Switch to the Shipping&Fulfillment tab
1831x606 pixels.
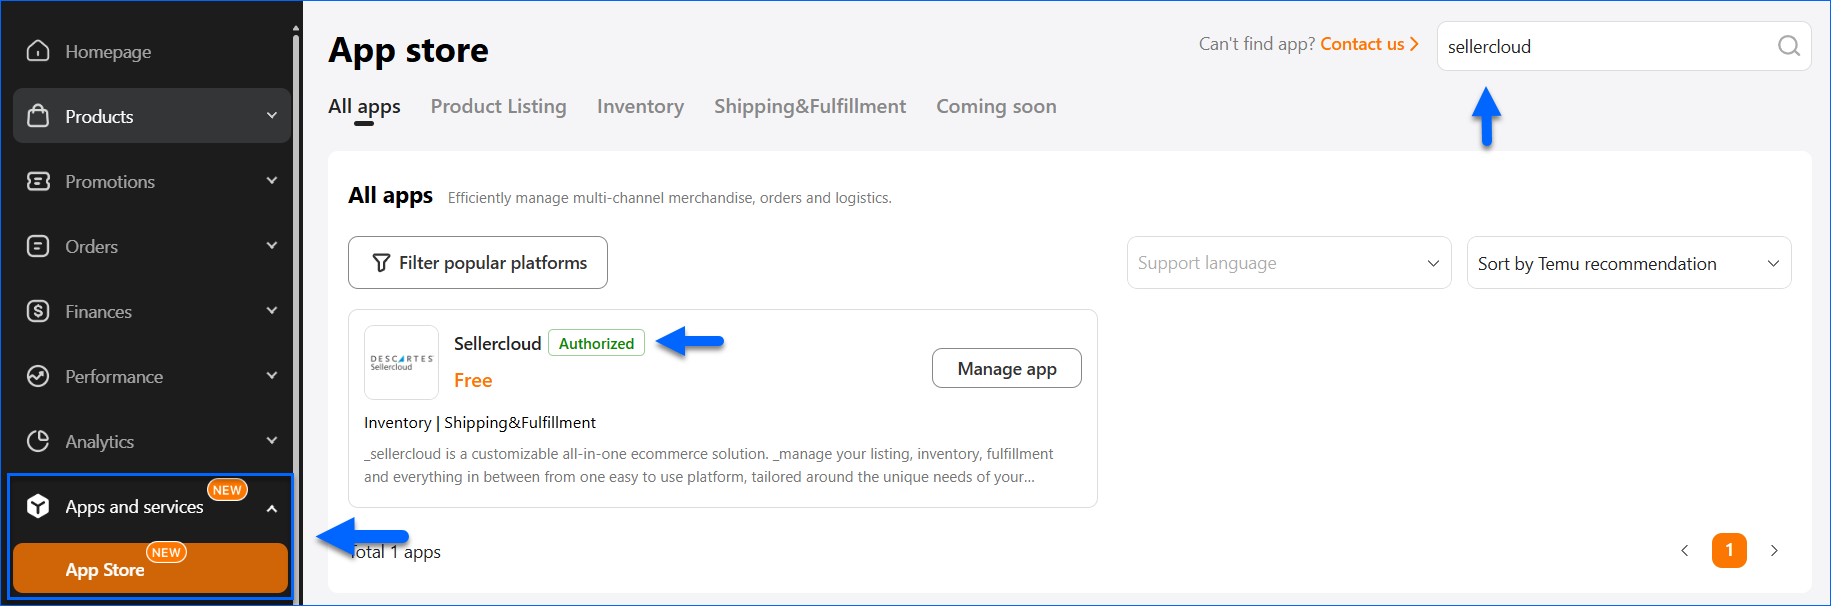(x=809, y=106)
